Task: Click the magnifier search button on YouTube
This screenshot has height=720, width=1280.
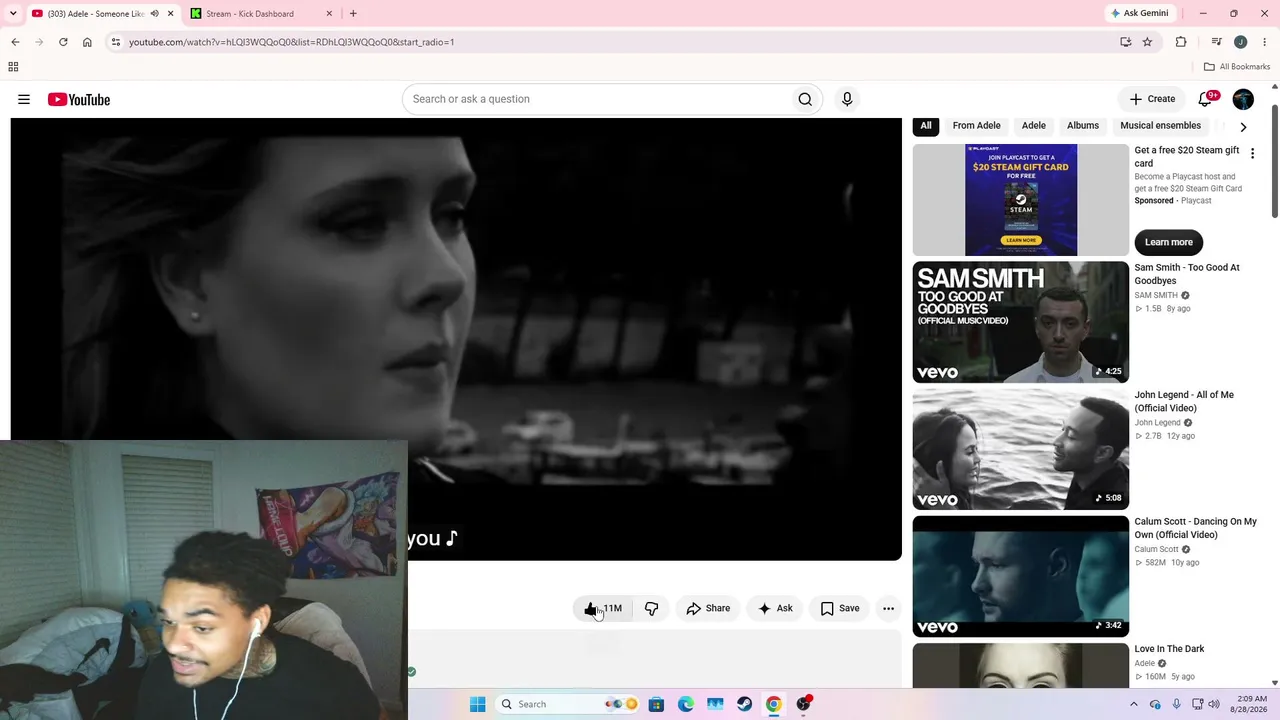Action: [805, 99]
